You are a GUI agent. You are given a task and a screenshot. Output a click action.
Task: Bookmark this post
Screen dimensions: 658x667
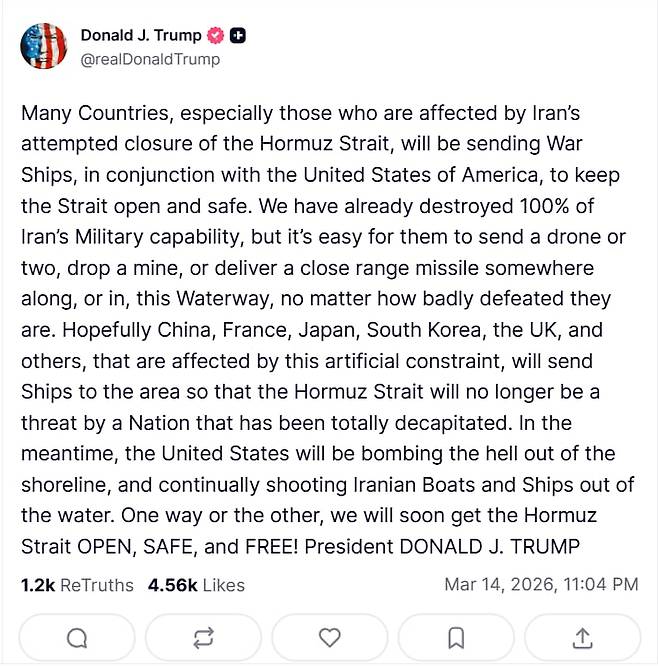click(456, 637)
